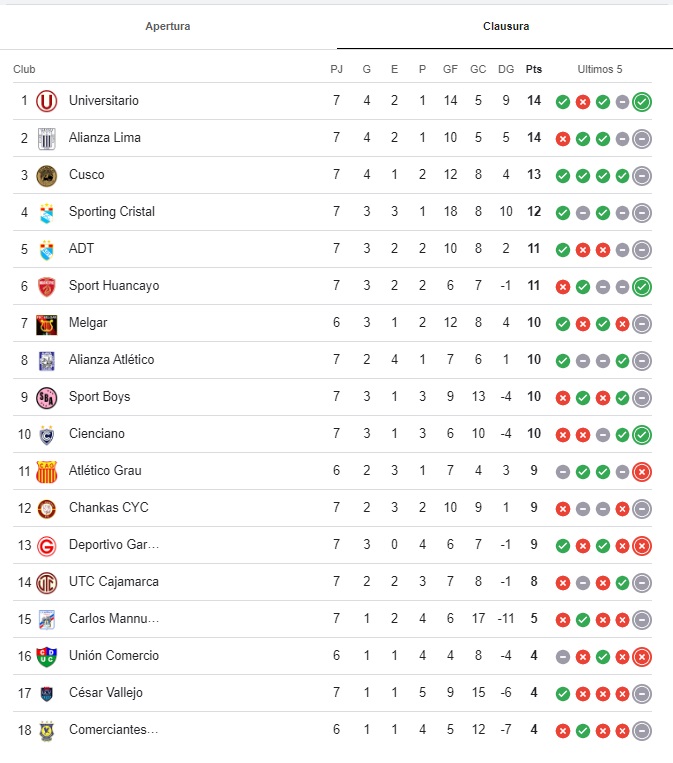Click the Melgar team logo
Screen dimensions: 673x763
pos(46,323)
